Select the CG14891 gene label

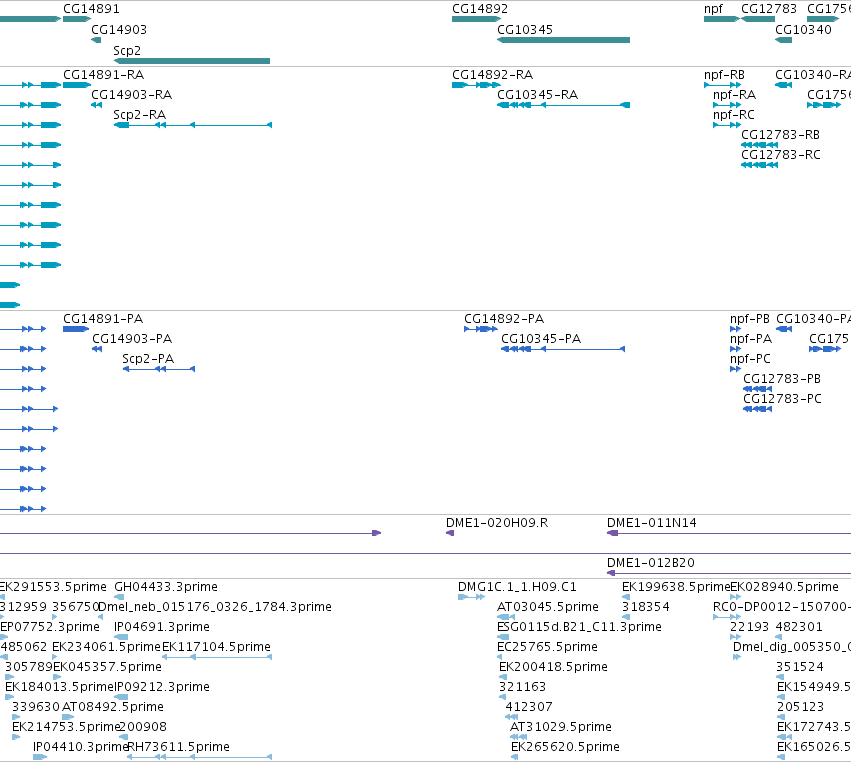pyautogui.click(x=91, y=9)
